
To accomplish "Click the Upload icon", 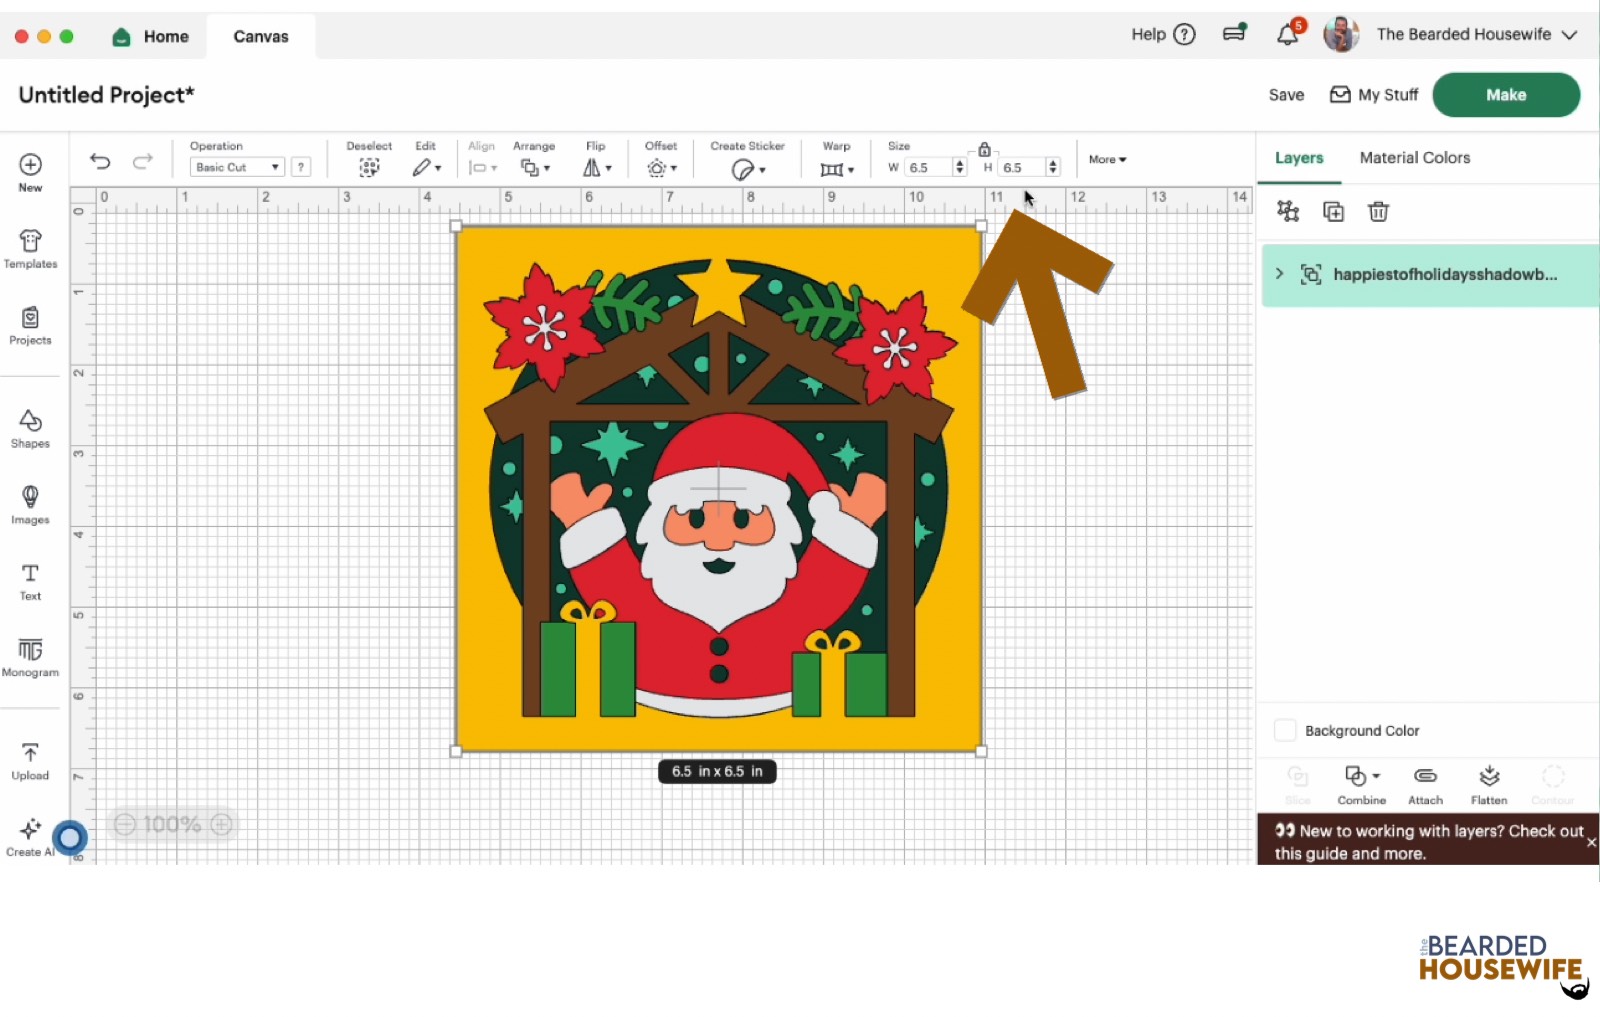I will [30, 760].
